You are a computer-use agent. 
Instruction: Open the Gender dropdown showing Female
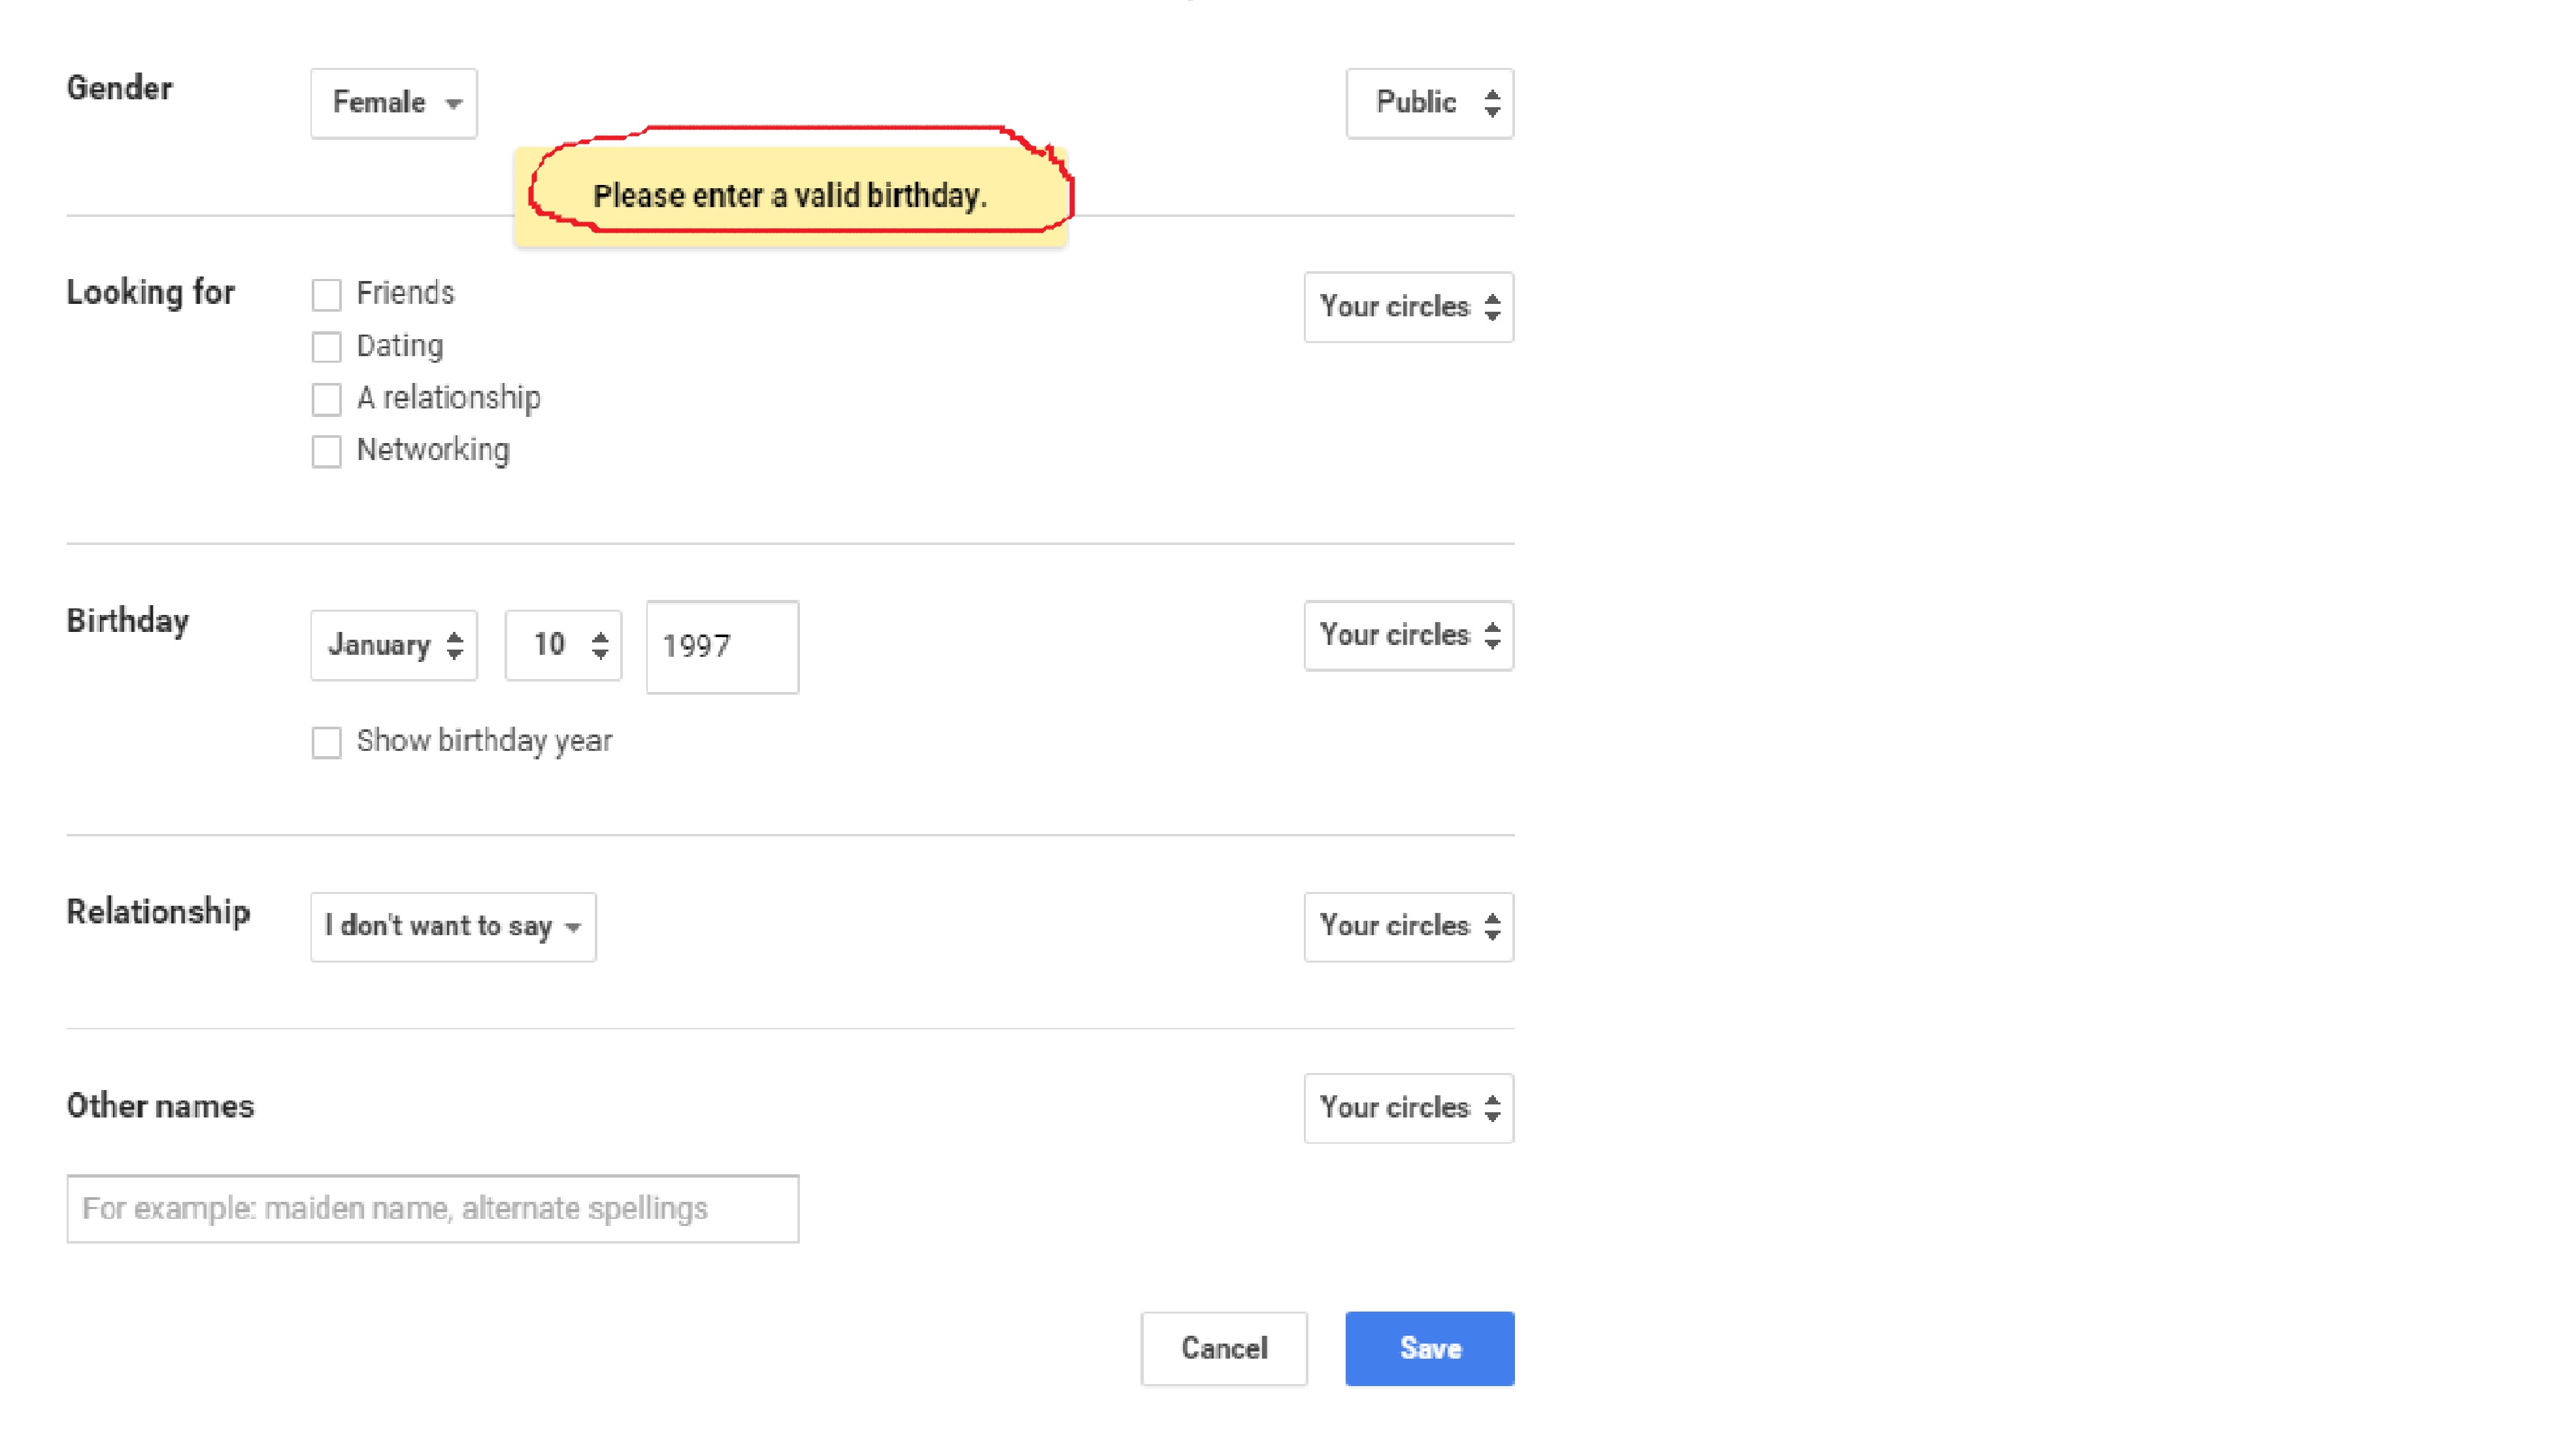(393, 103)
